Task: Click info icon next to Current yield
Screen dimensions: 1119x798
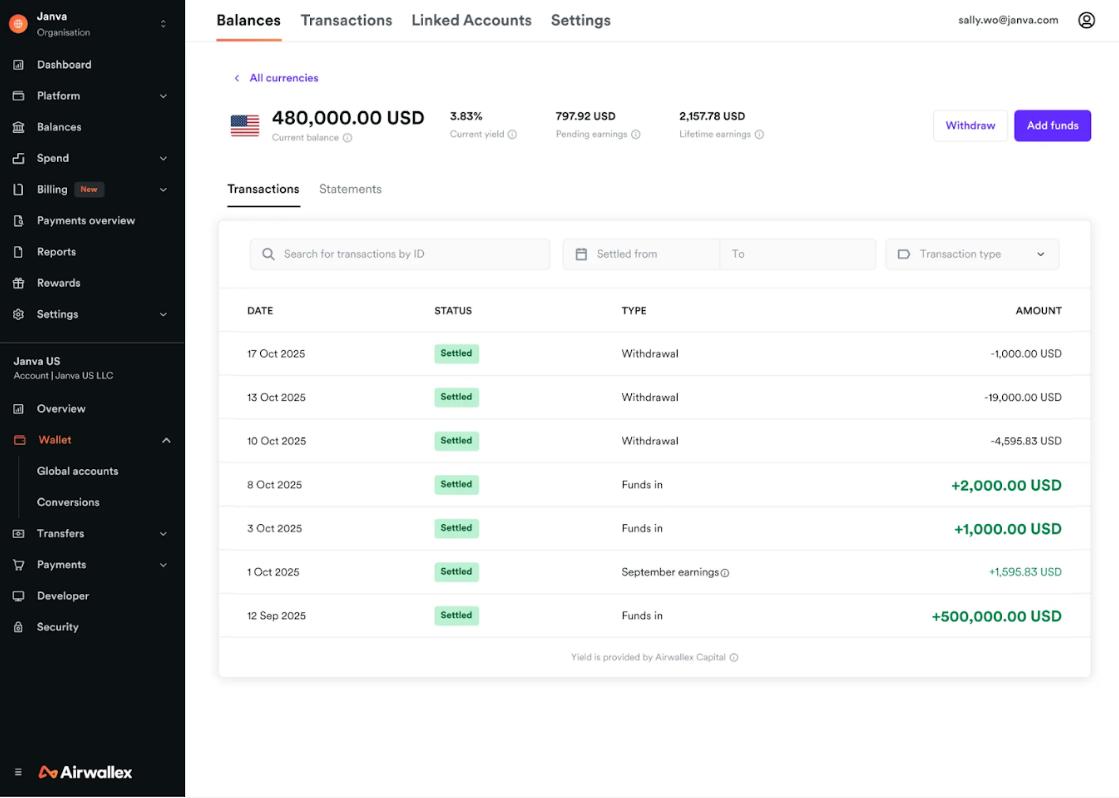Action: pos(513,135)
